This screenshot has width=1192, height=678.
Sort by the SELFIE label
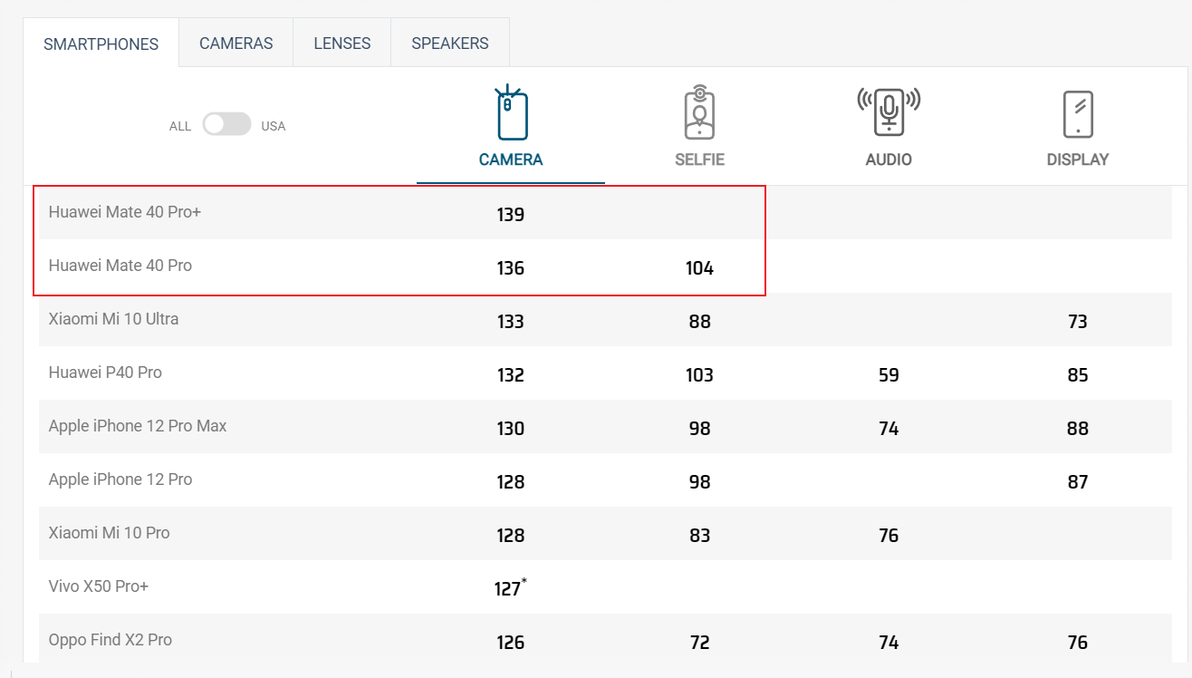700,160
